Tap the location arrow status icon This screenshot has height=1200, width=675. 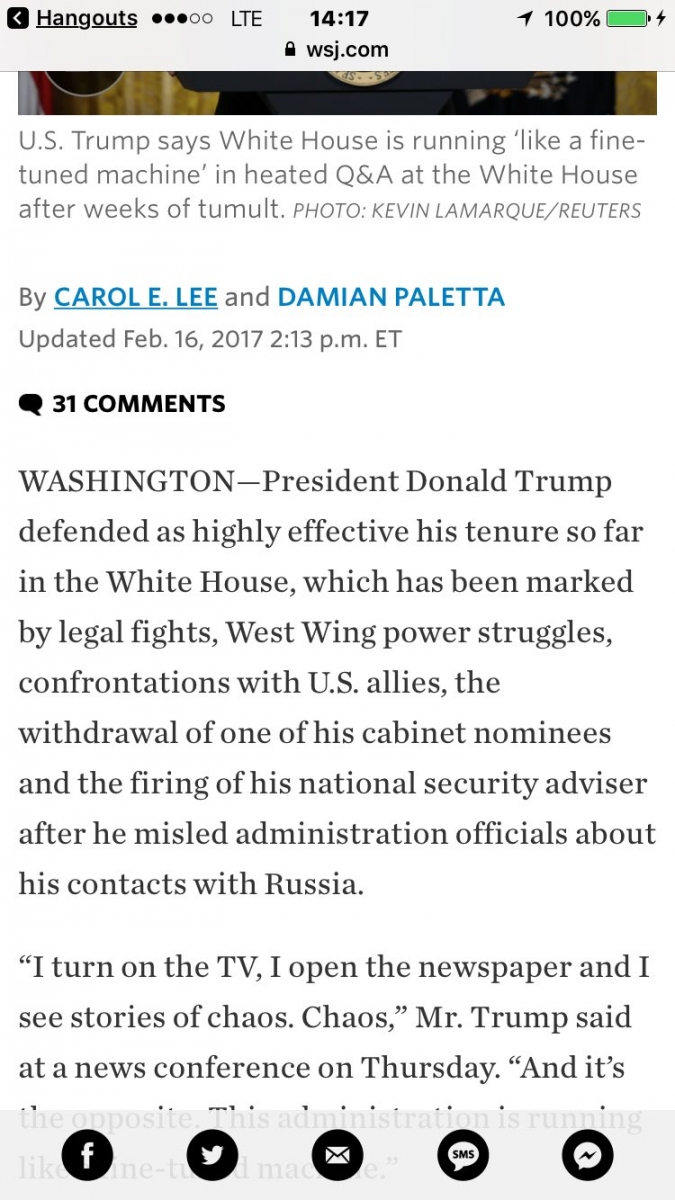(525, 18)
